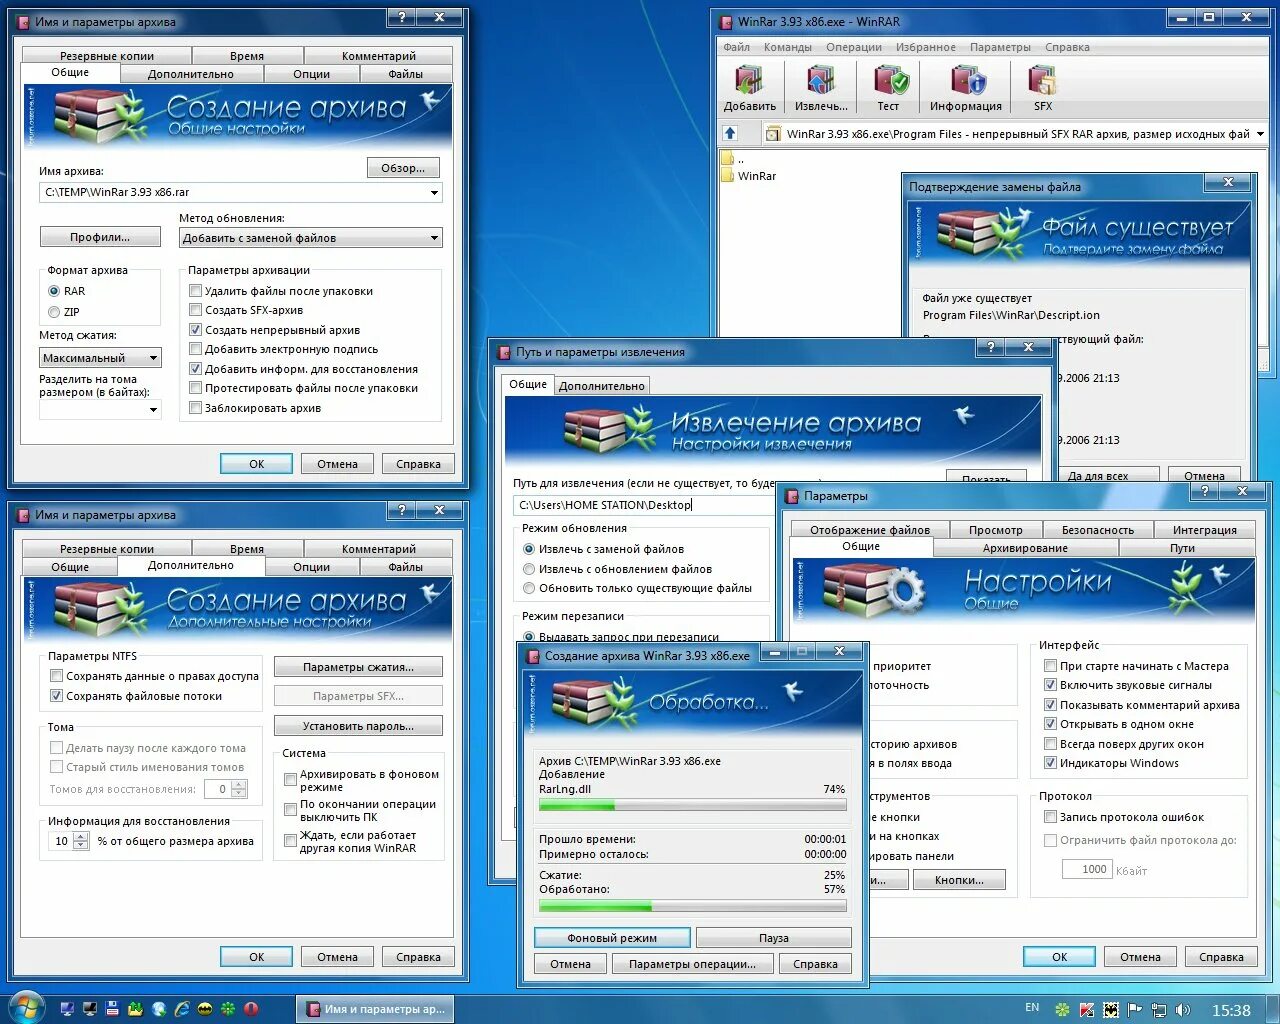Open WinRAR address bar dropdown arrow

(1260, 134)
